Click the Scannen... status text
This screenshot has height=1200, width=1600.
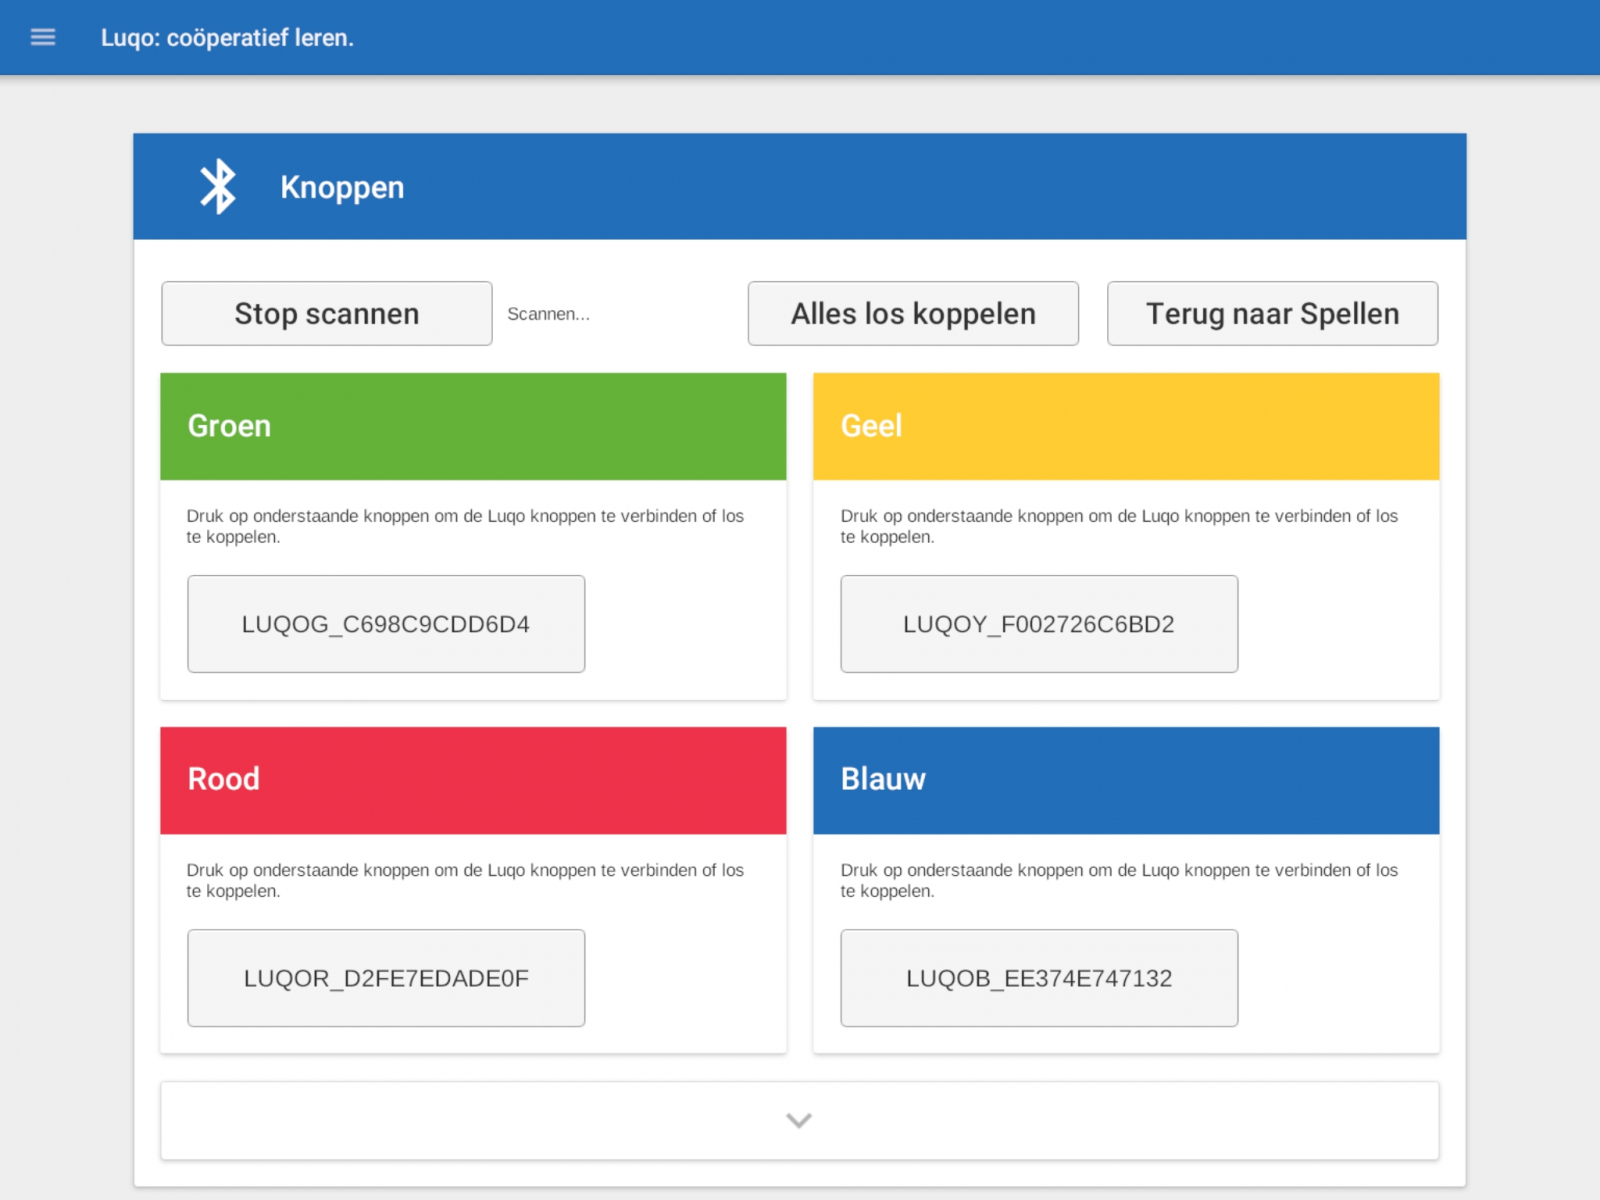click(548, 314)
